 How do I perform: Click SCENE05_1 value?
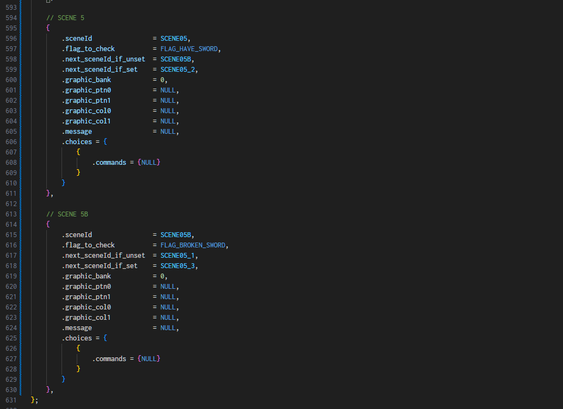pyautogui.click(x=177, y=256)
